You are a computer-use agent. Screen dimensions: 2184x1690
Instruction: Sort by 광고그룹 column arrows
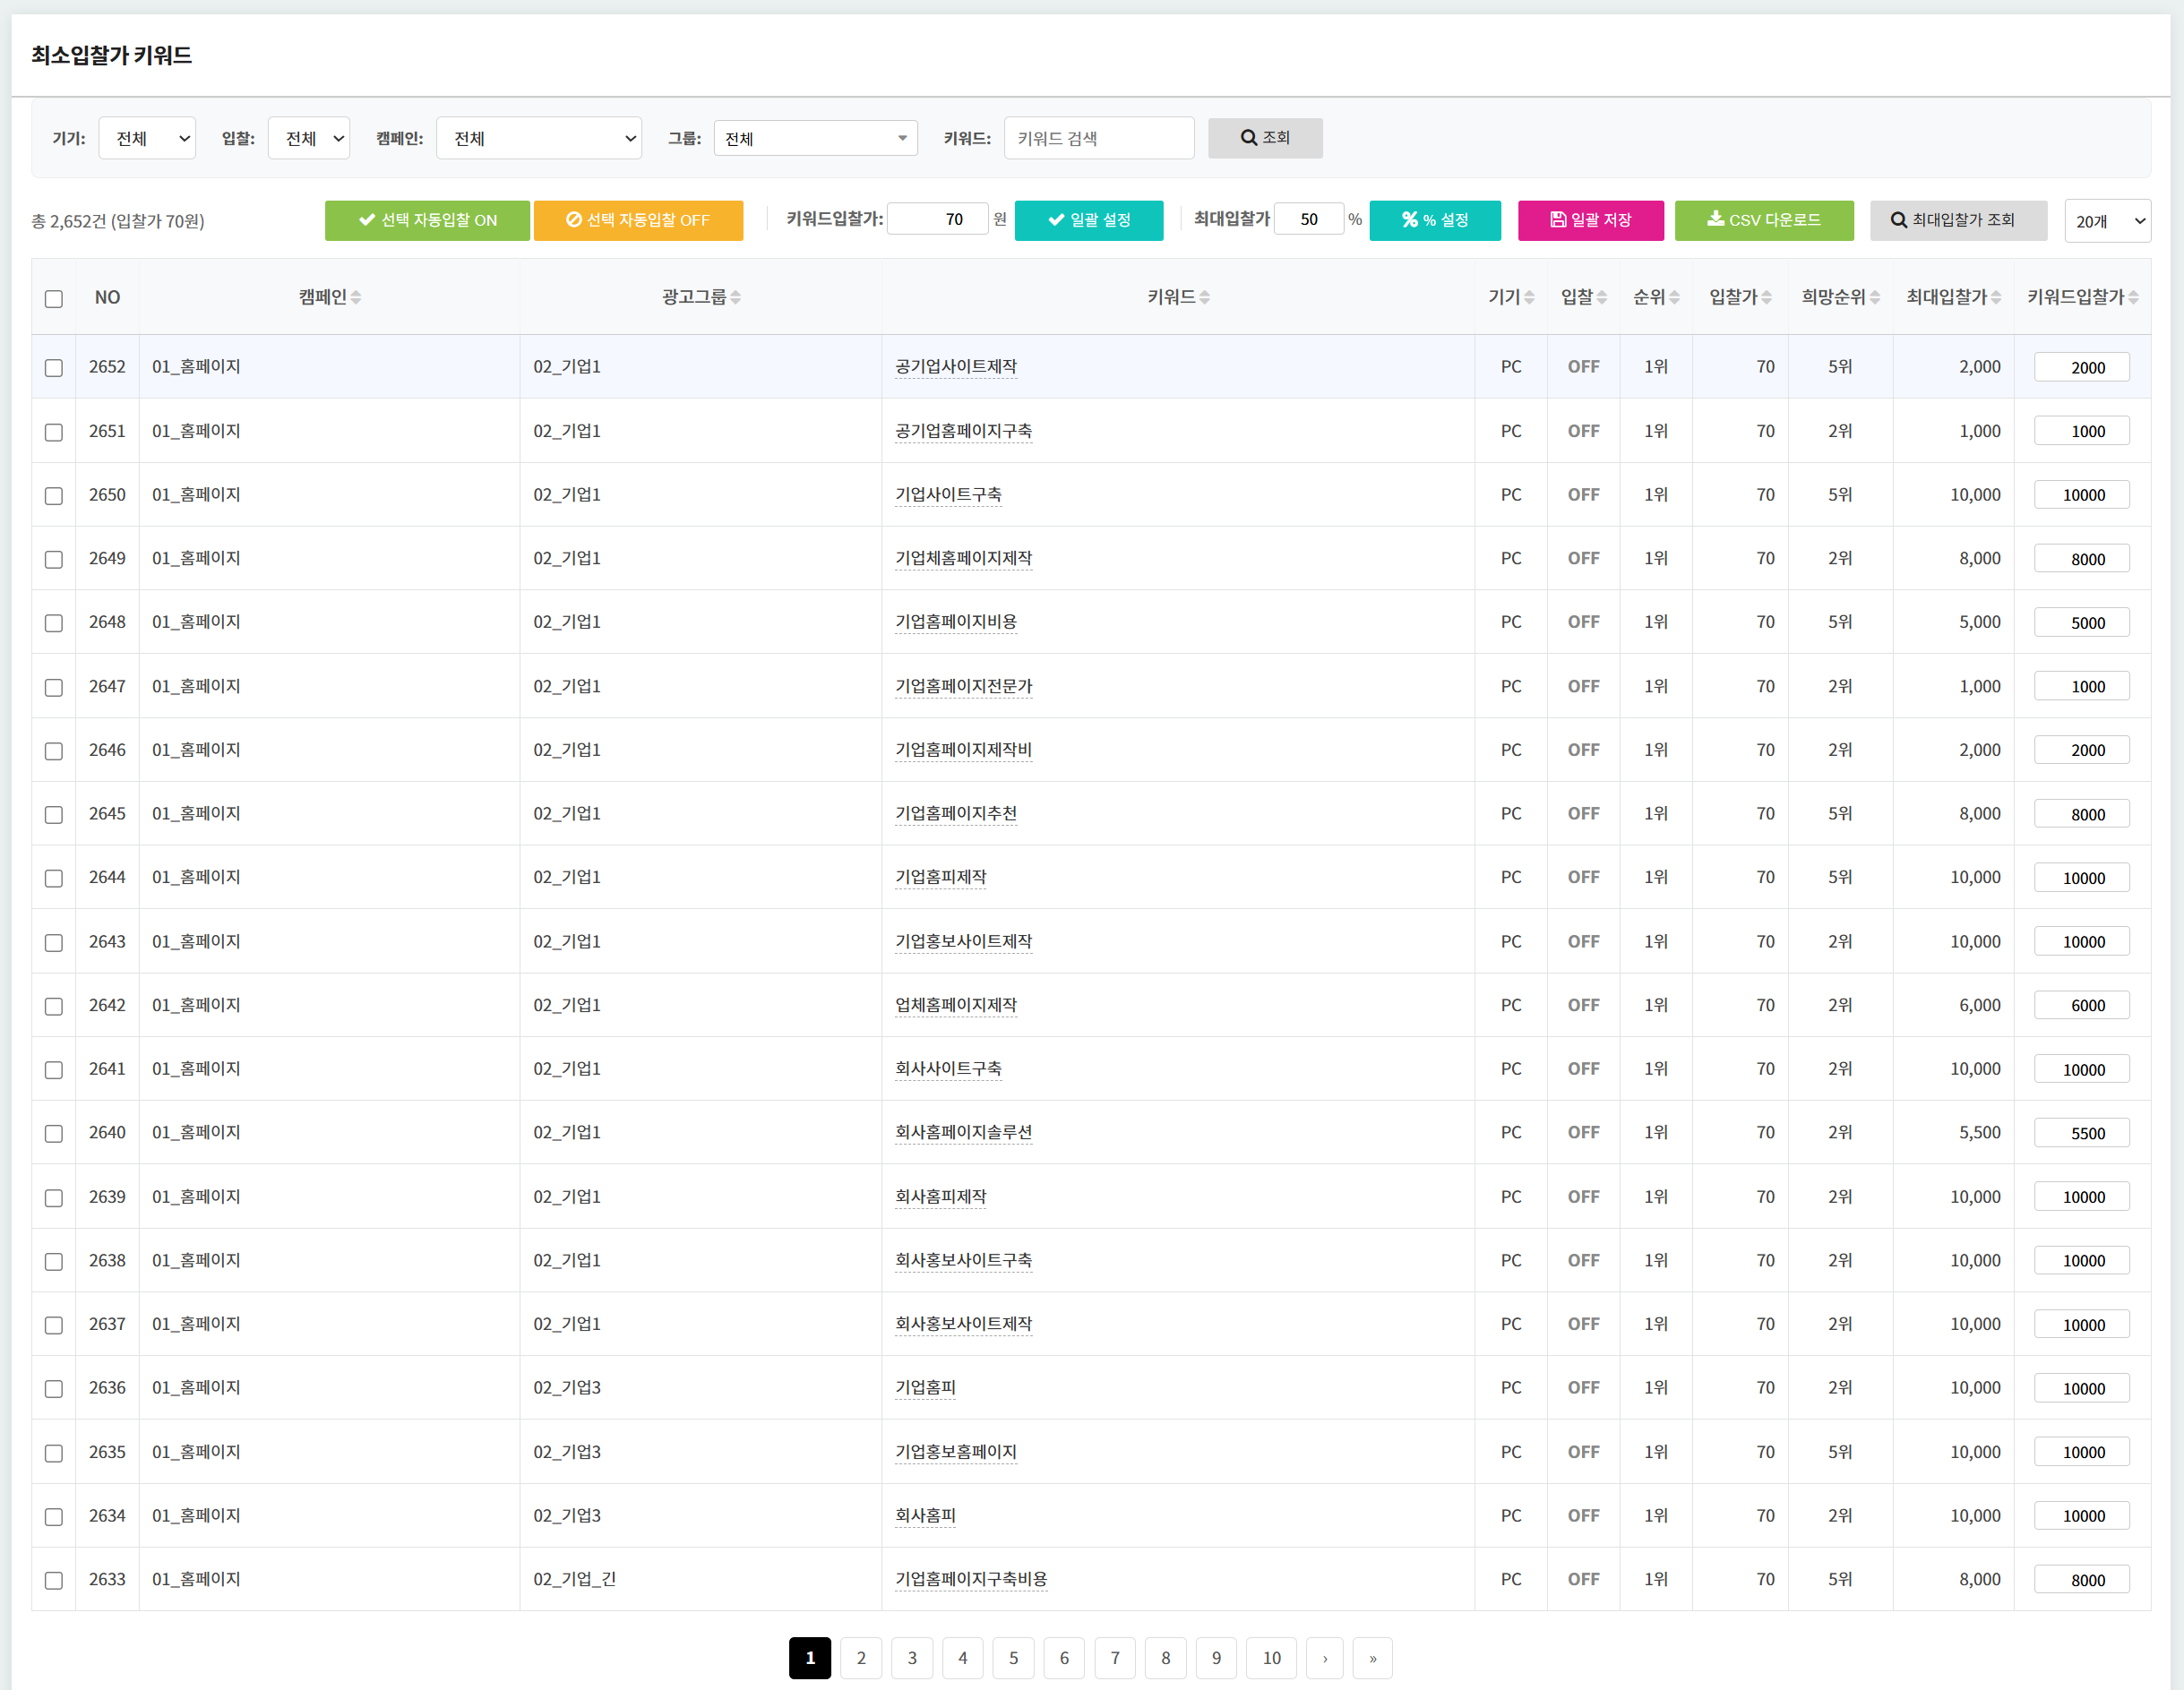(x=736, y=297)
